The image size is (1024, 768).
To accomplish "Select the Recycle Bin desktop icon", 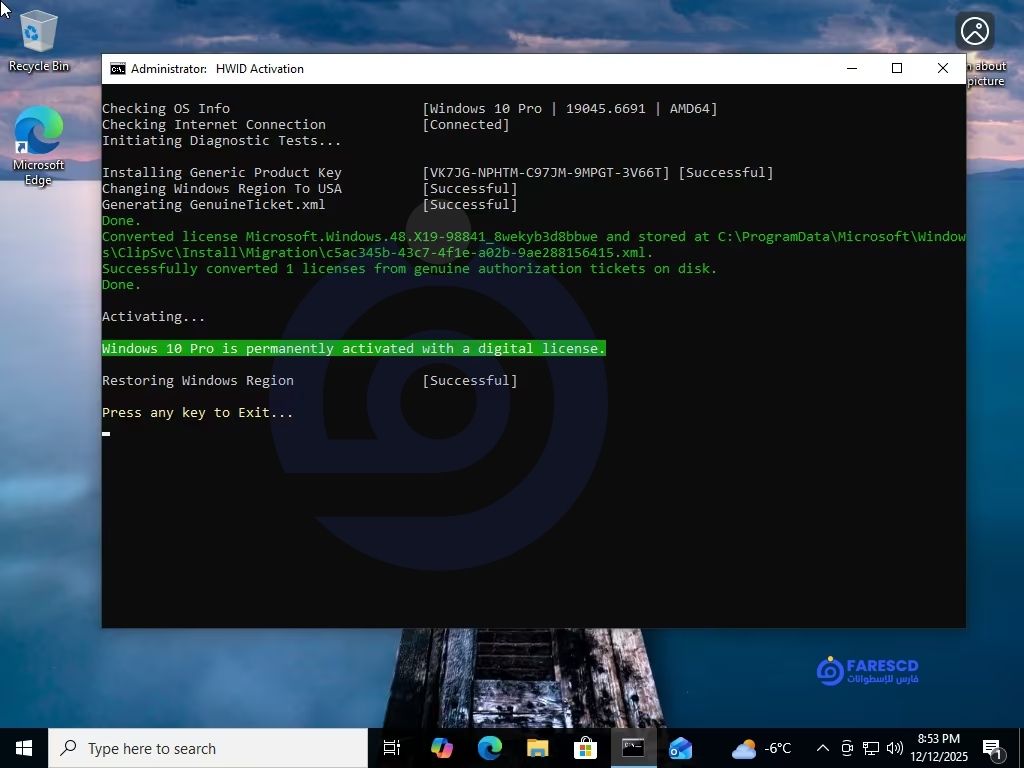I will coord(39,42).
